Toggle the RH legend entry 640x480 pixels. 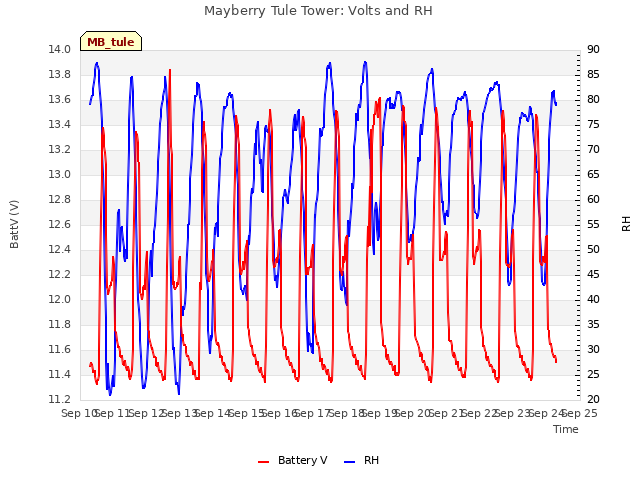pos(362,460)
